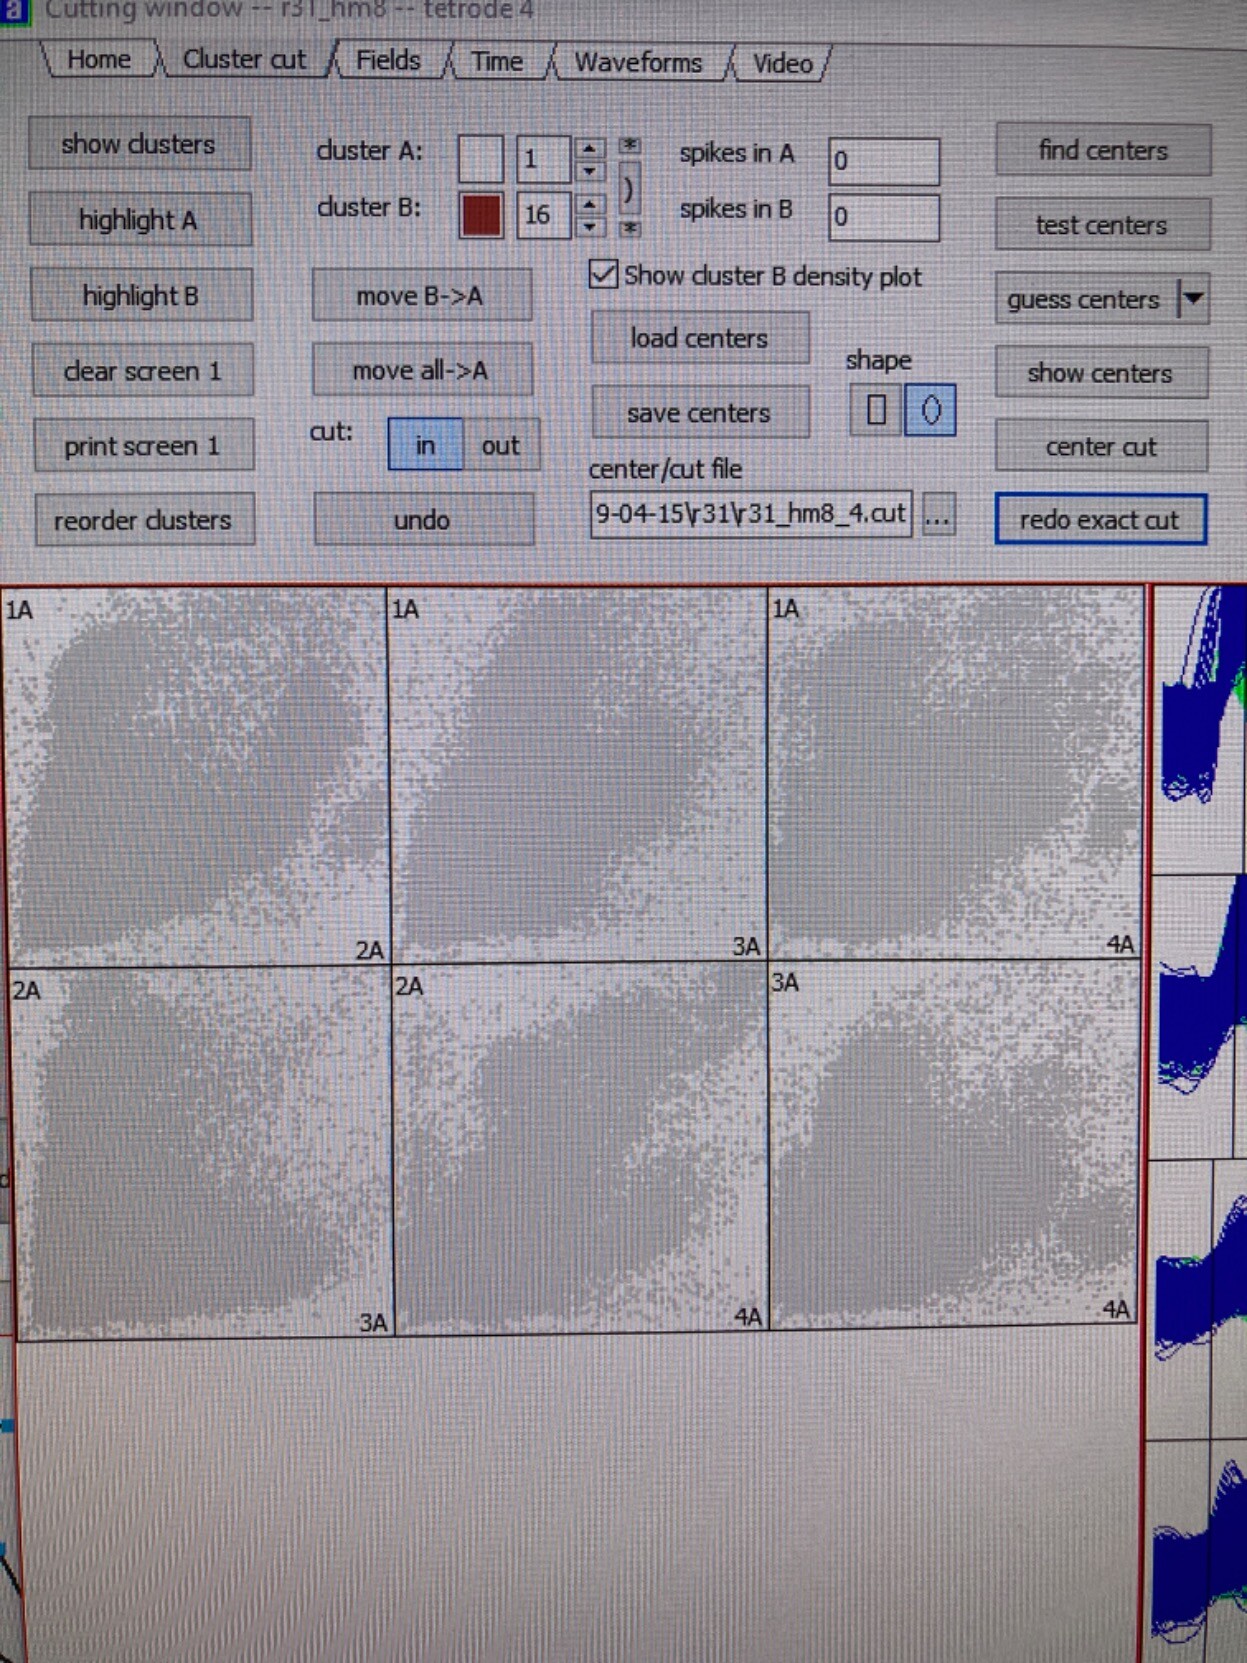
Task: Click the highlight A button
Action: [x=140, y=220]
